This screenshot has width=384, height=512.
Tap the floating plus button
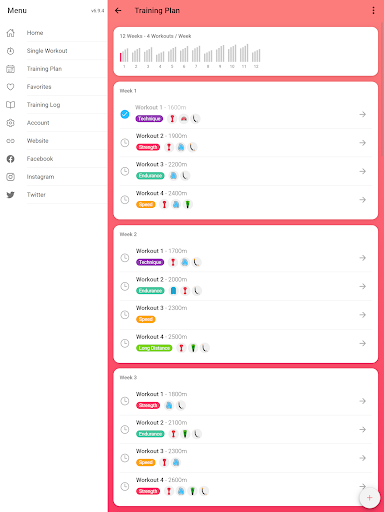click(x=369, y=498)
